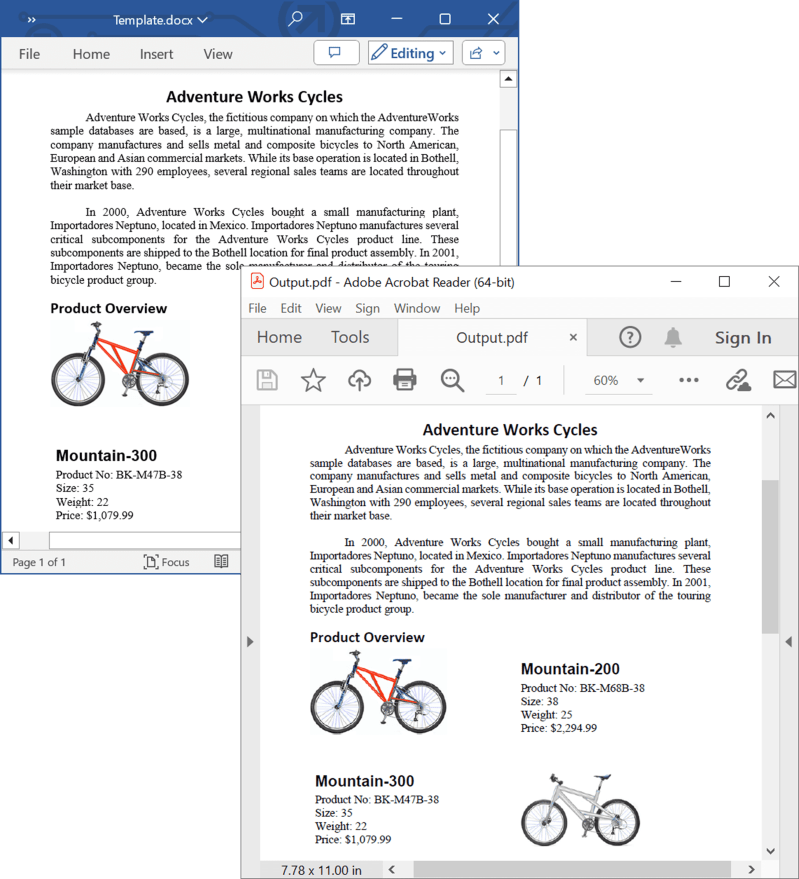Viewport: 799px width, 879px height.
Task: Click the email envelope icon in Acrobat
Action: 784,380
